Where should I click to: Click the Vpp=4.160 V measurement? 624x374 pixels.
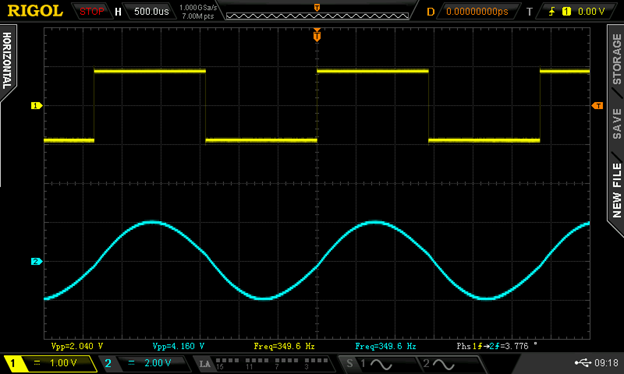(x=178, y=346)
